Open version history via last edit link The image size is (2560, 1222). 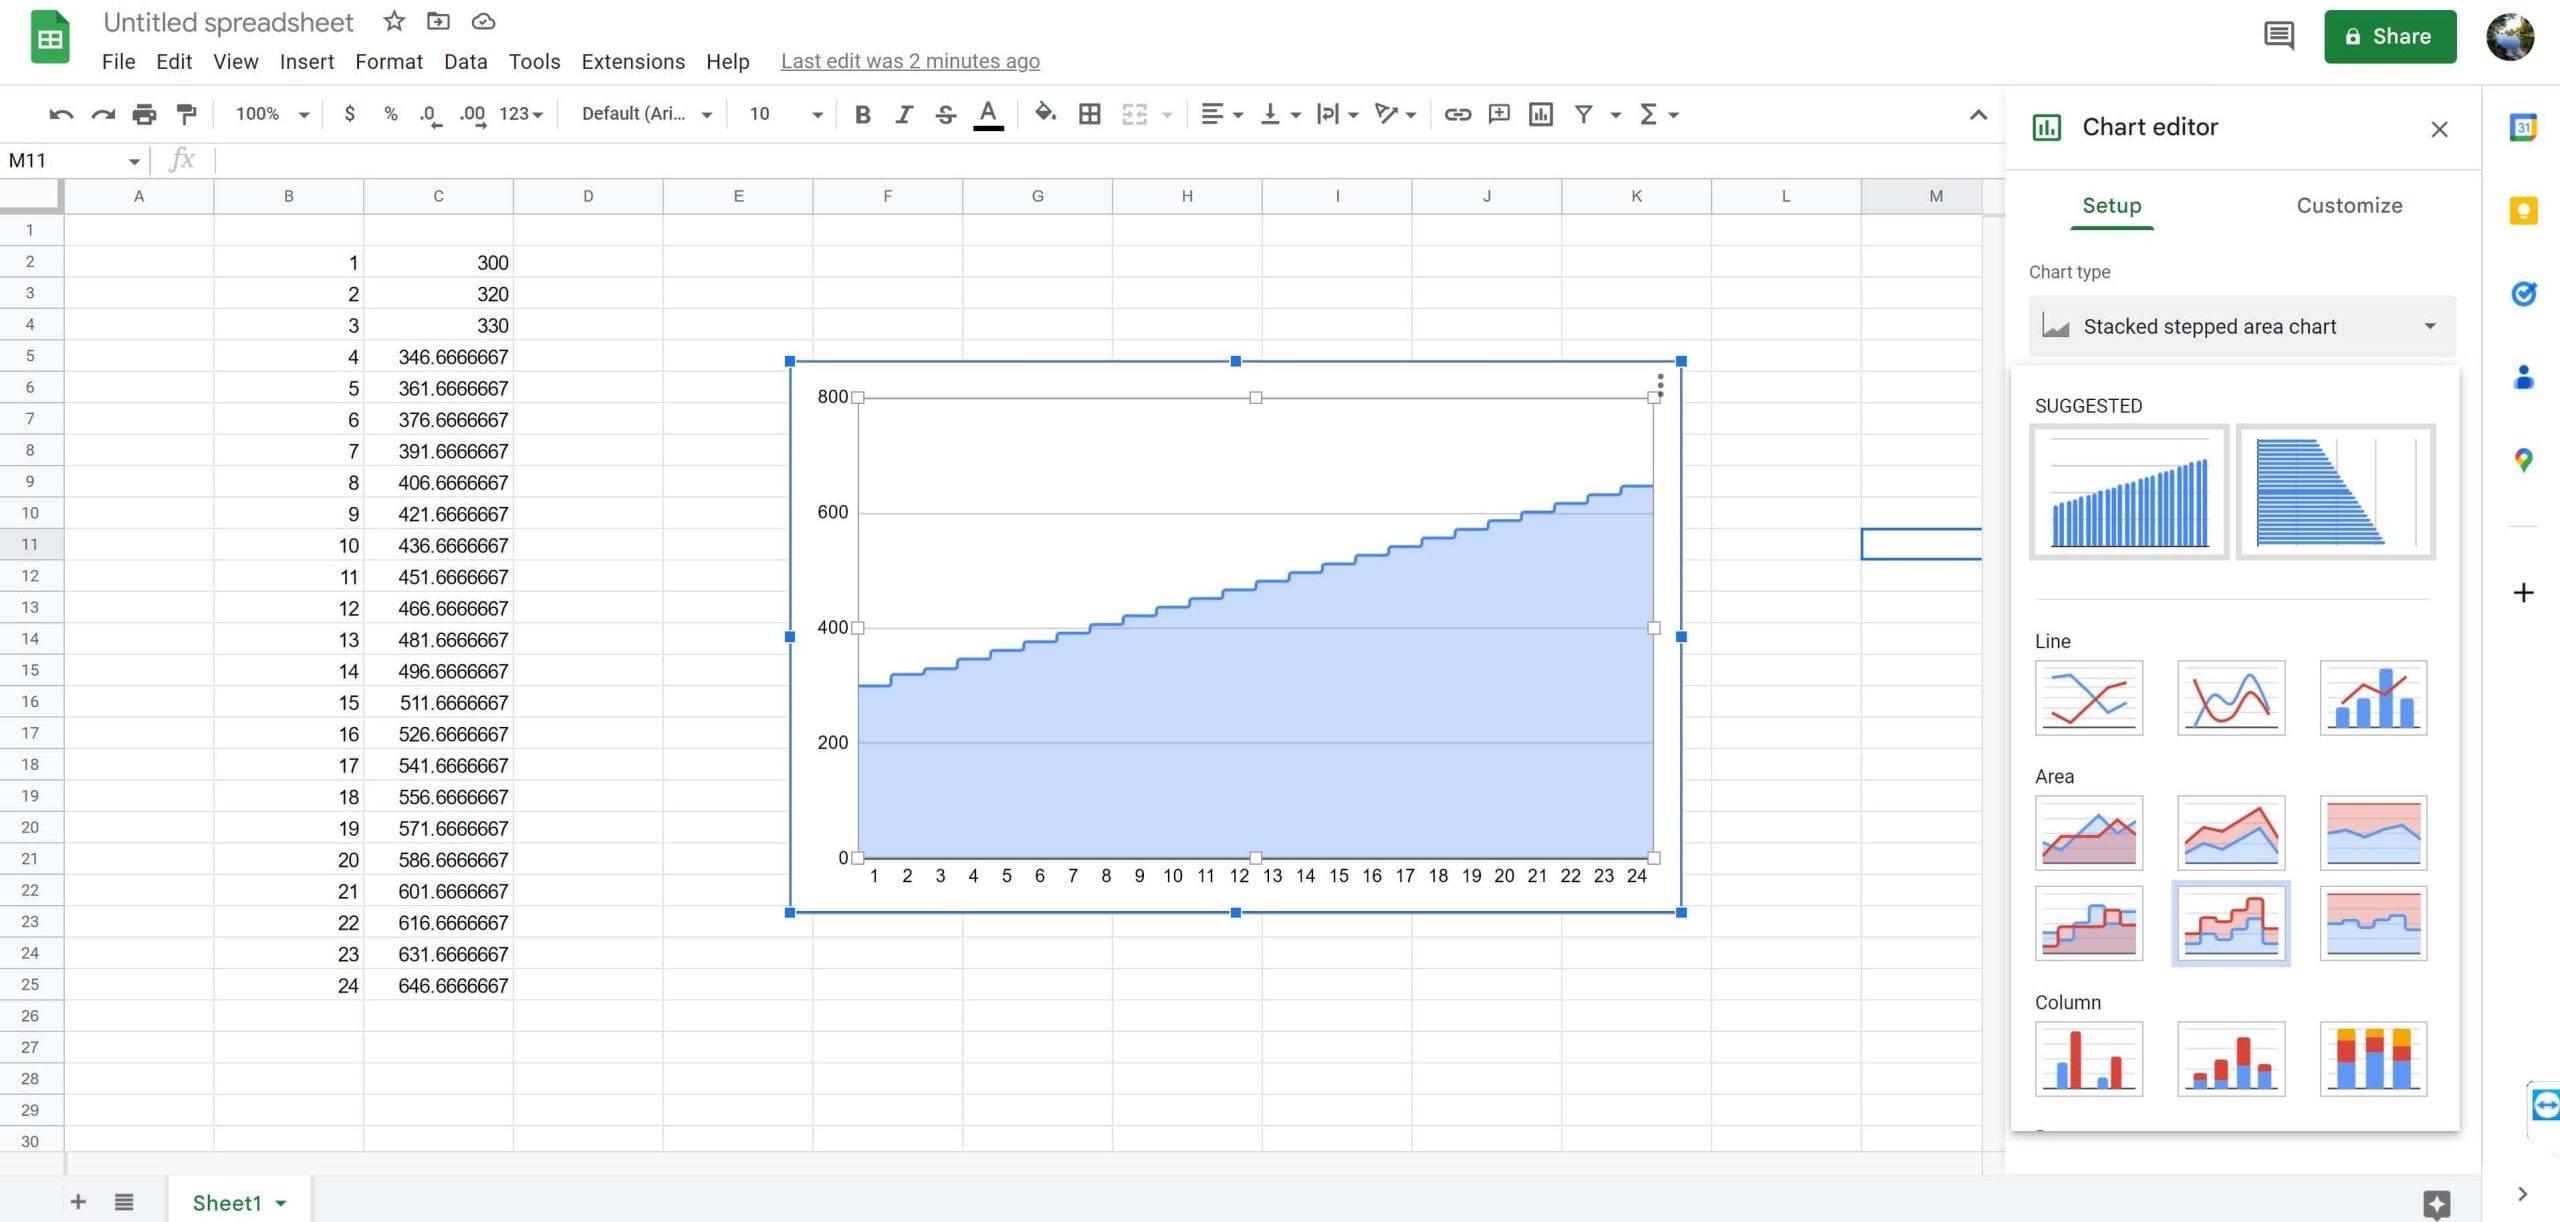(x=910, y=61)
